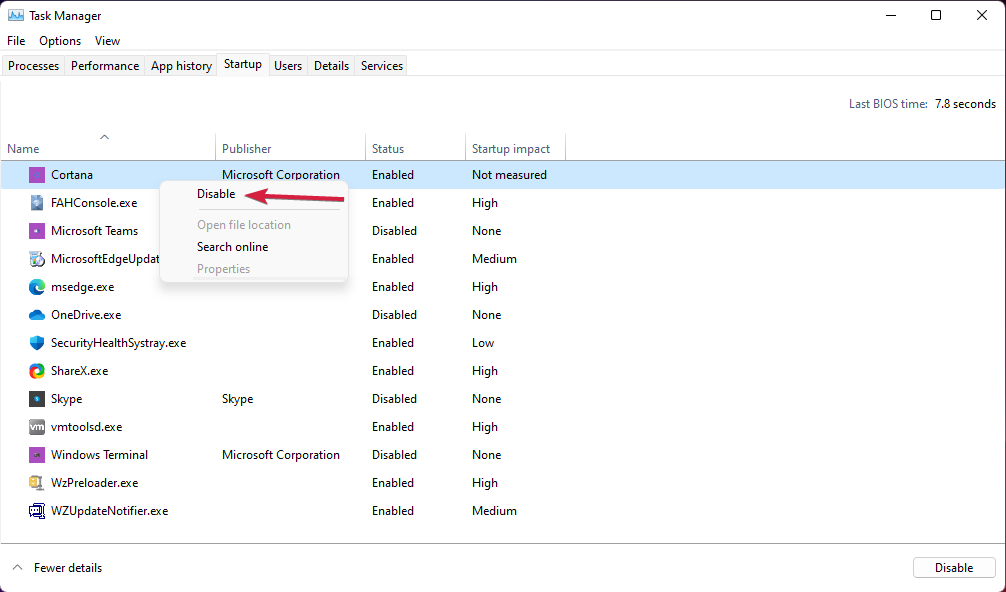Image resolution: width=1006 pixels, height=592 pixels.
Task: Switch to the Performance tab
Action: click(x=105, y=65)
